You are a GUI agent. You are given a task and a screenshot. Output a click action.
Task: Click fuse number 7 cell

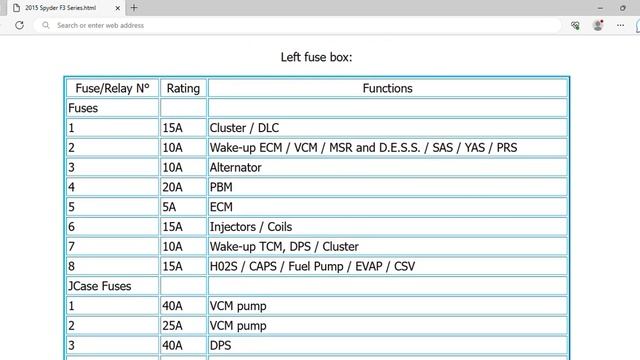pyautogui.click(x=112, y=247)
